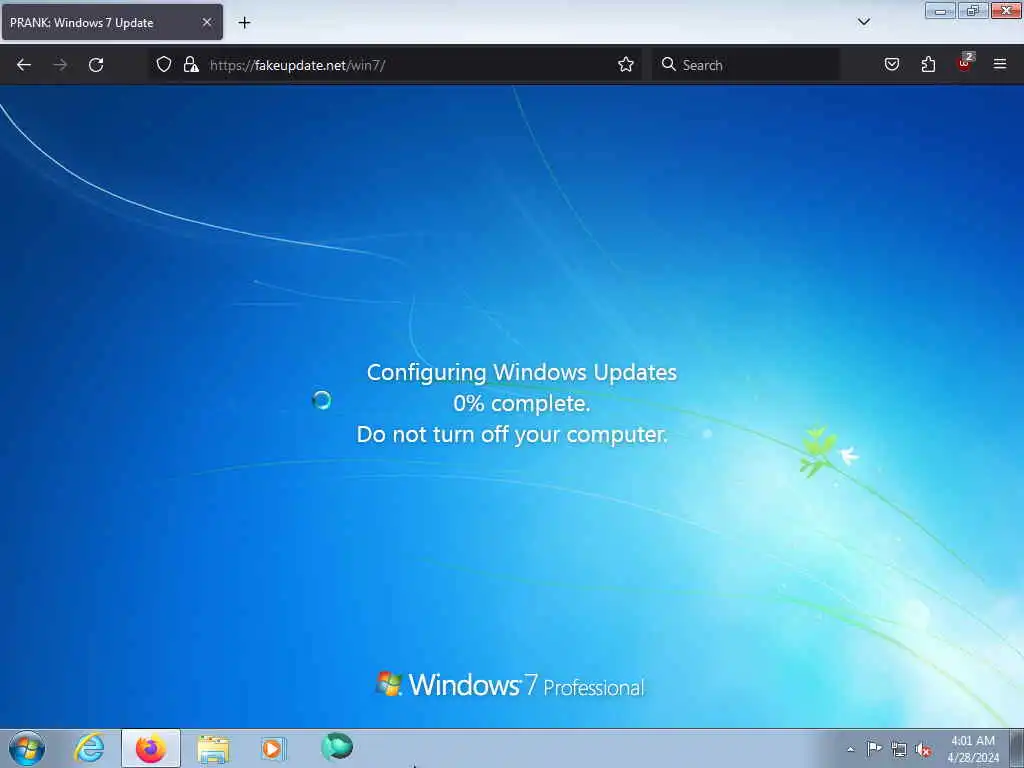View site security padlock details
1024x768 pixels.
click(x=191, y=64)
